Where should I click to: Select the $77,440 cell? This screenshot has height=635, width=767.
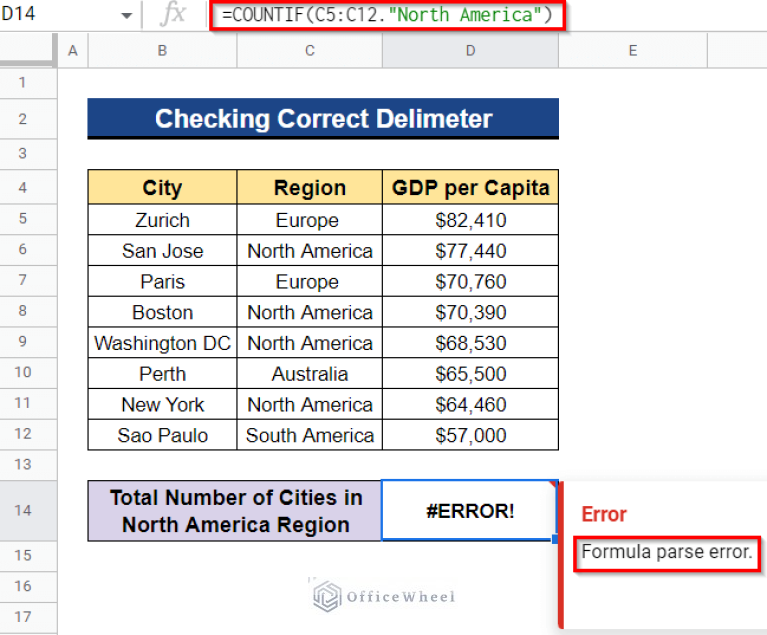pyautogui.click(x=470, y=250)
